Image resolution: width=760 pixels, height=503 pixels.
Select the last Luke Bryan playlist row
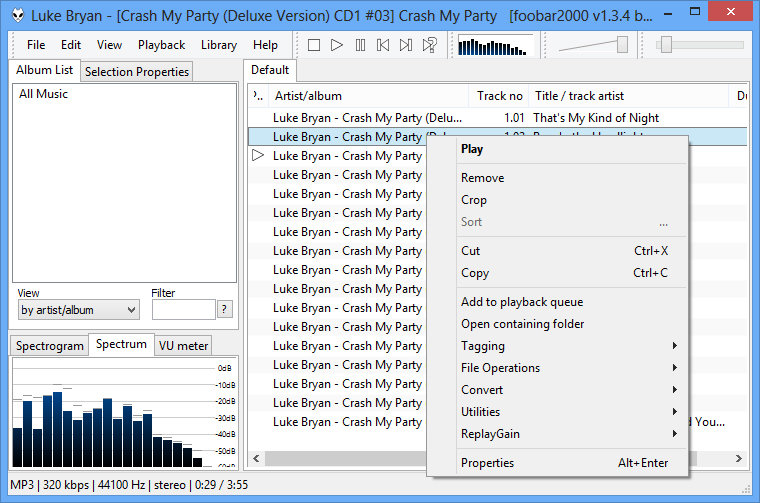(x=337, y=422)
